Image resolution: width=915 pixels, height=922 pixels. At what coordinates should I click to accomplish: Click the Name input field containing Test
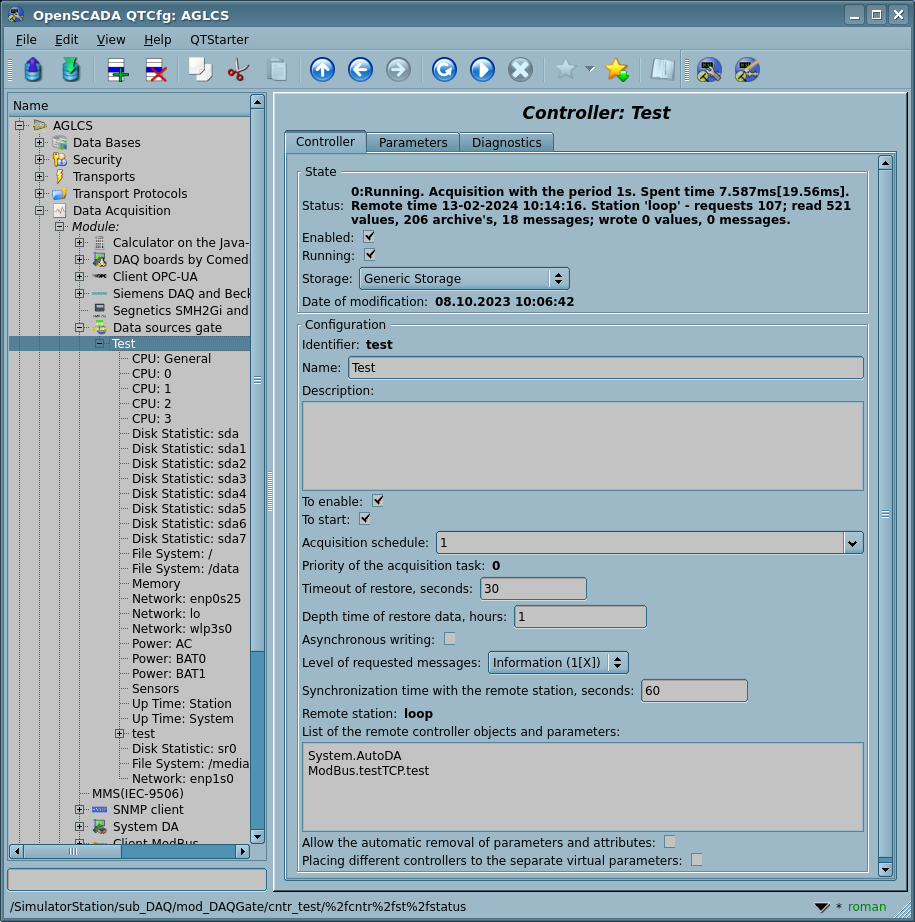point(605,368)
